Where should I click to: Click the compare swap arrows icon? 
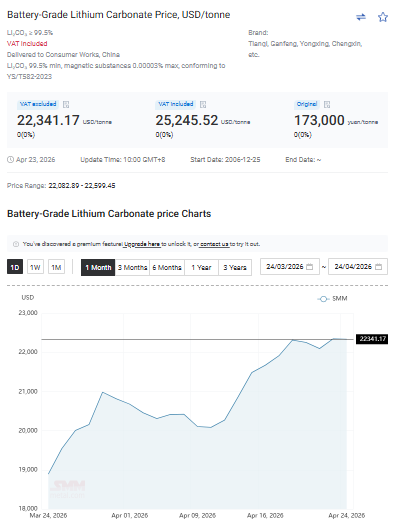(x=361, y=17)
